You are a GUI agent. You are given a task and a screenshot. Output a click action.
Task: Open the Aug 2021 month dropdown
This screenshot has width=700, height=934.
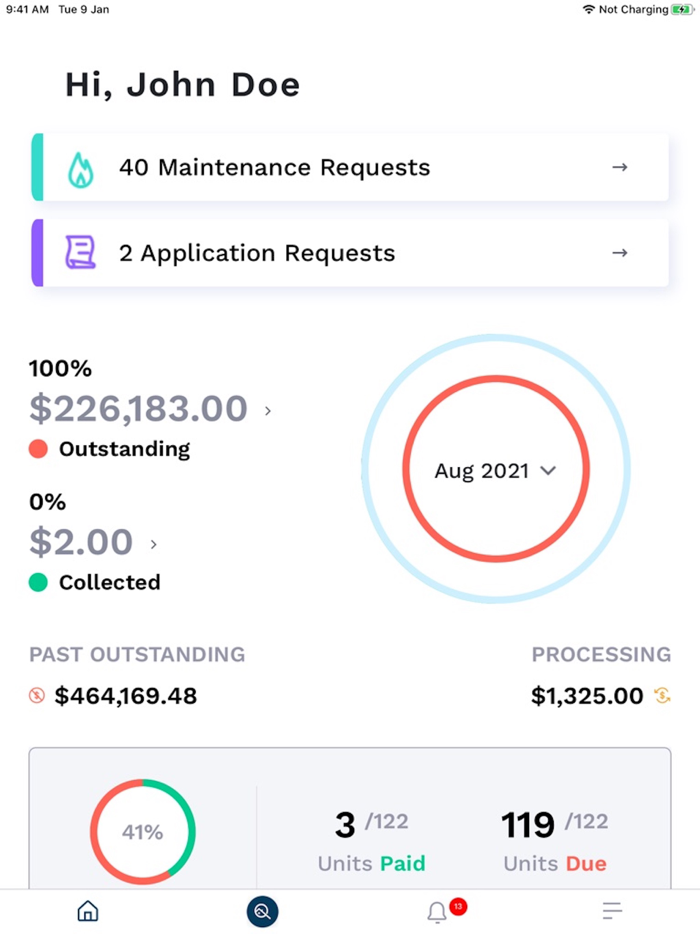tap(495, 470)
